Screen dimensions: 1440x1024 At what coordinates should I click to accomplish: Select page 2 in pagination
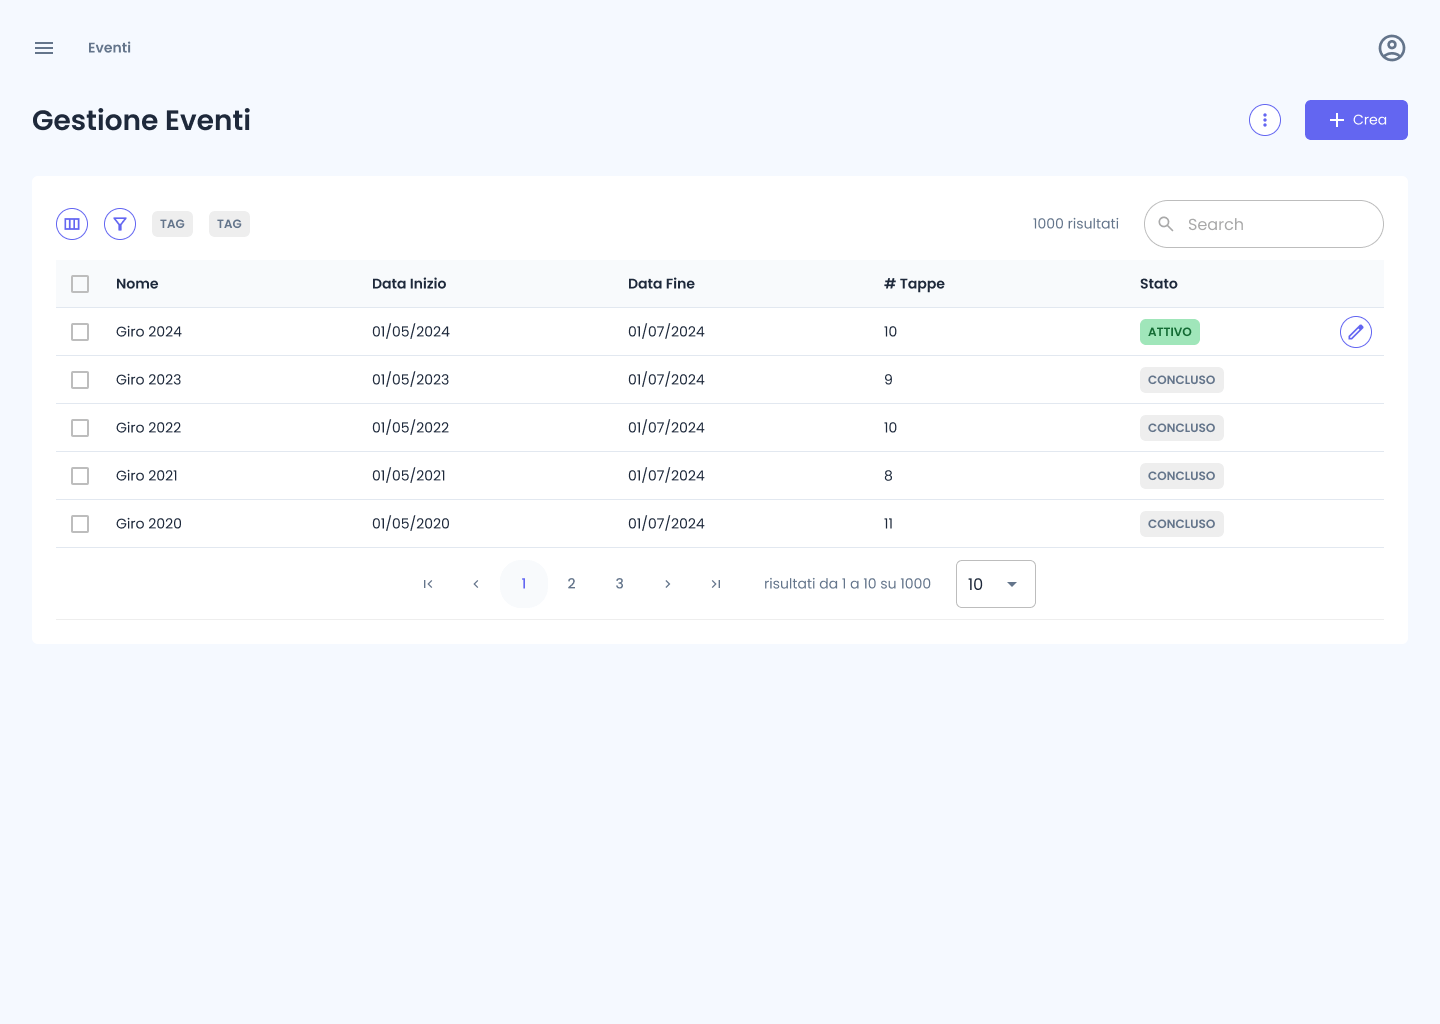coord(572,584)
